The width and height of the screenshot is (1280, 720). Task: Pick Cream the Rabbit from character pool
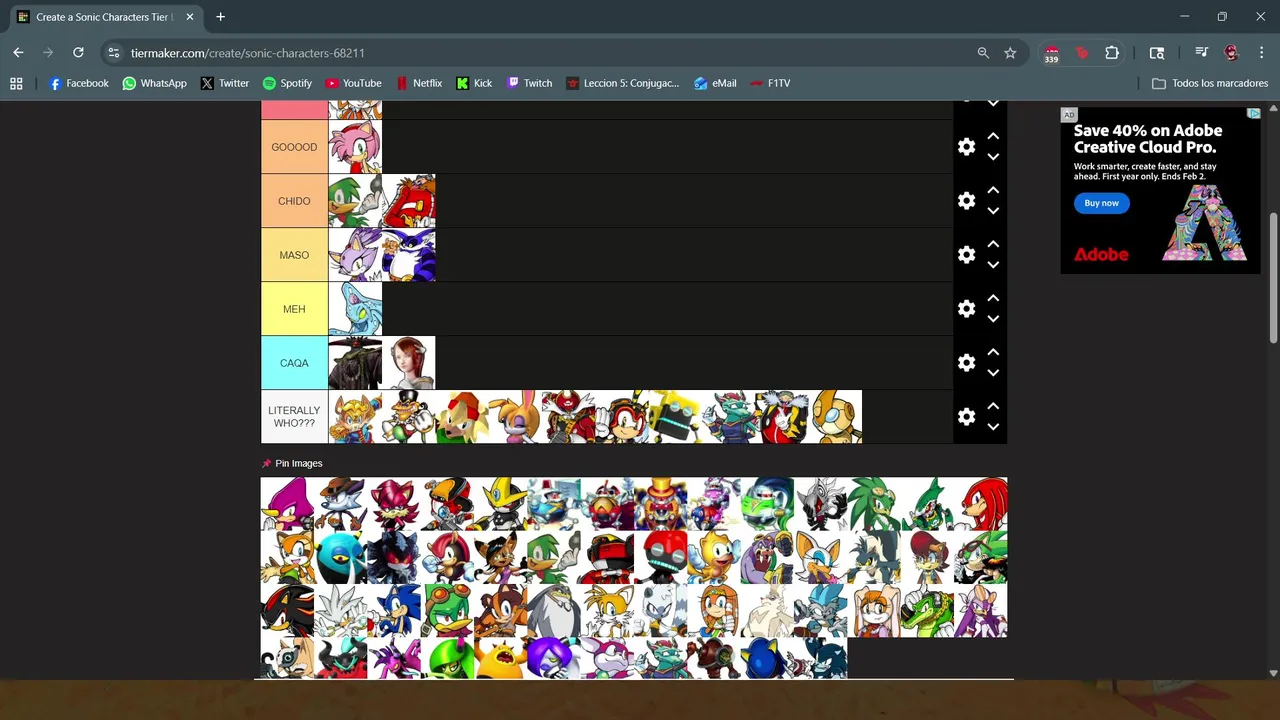click(874, 611)
